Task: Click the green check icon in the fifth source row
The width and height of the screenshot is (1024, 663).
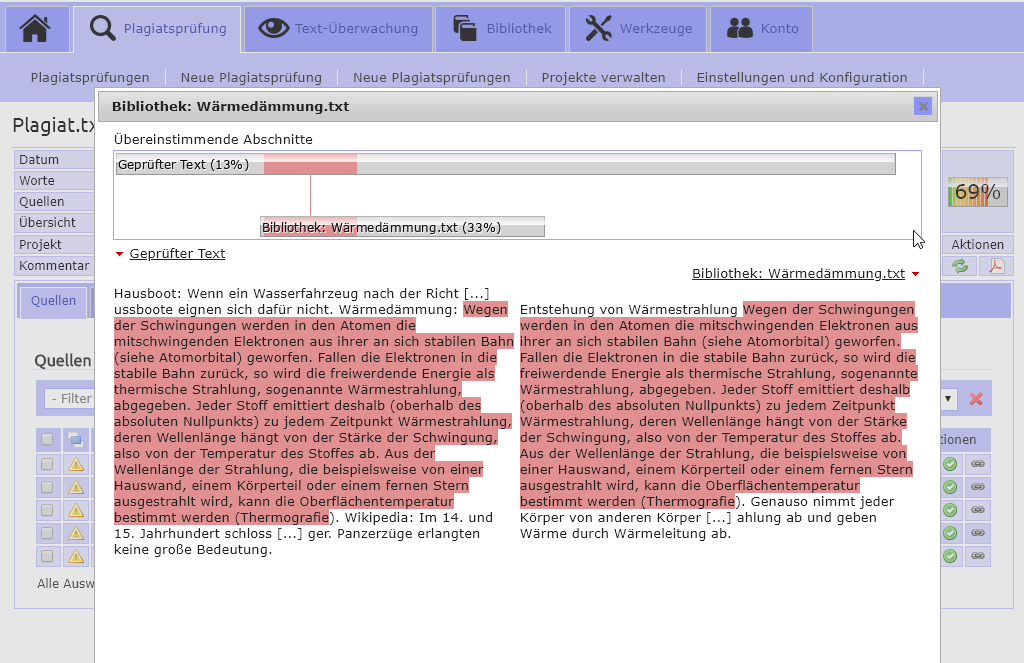Action: (950, 556)
